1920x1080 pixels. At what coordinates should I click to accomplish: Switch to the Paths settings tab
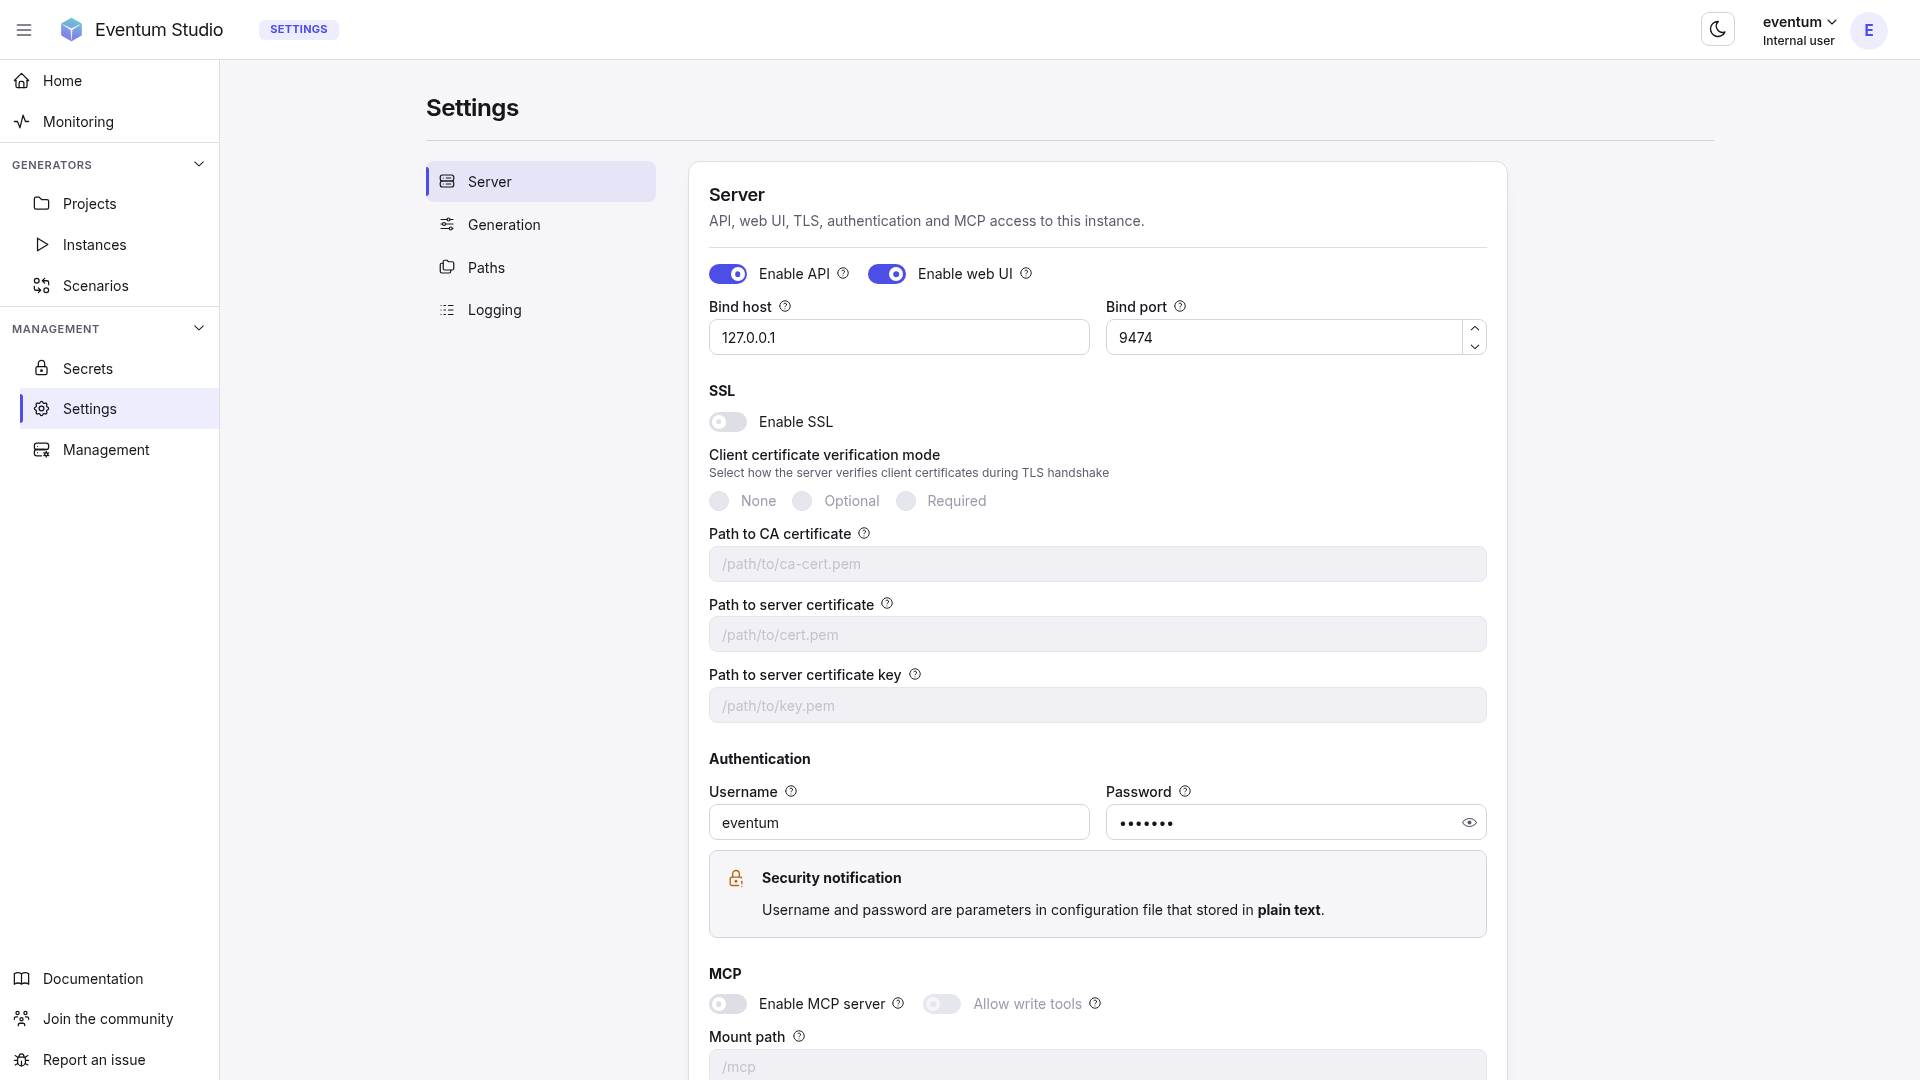[x=541, y=268]
